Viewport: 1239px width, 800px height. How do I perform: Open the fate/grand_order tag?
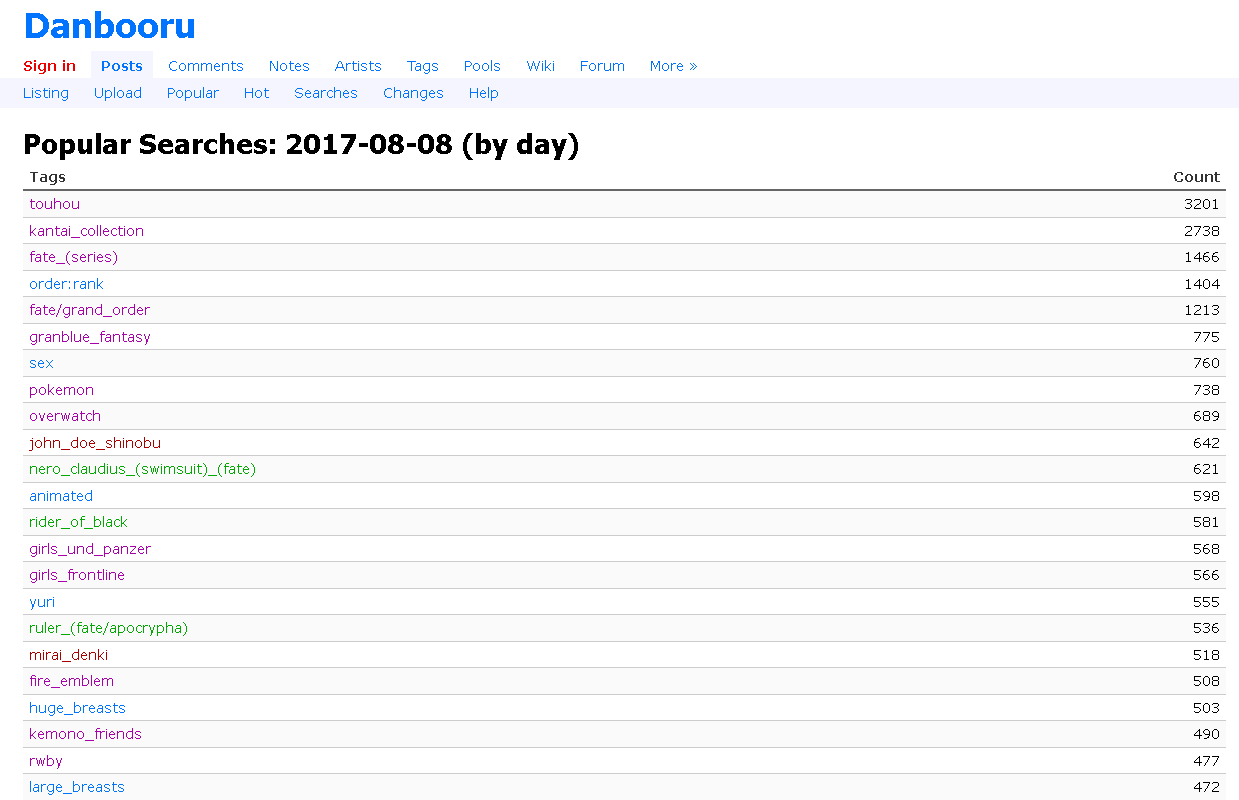[x=89, y=310]
